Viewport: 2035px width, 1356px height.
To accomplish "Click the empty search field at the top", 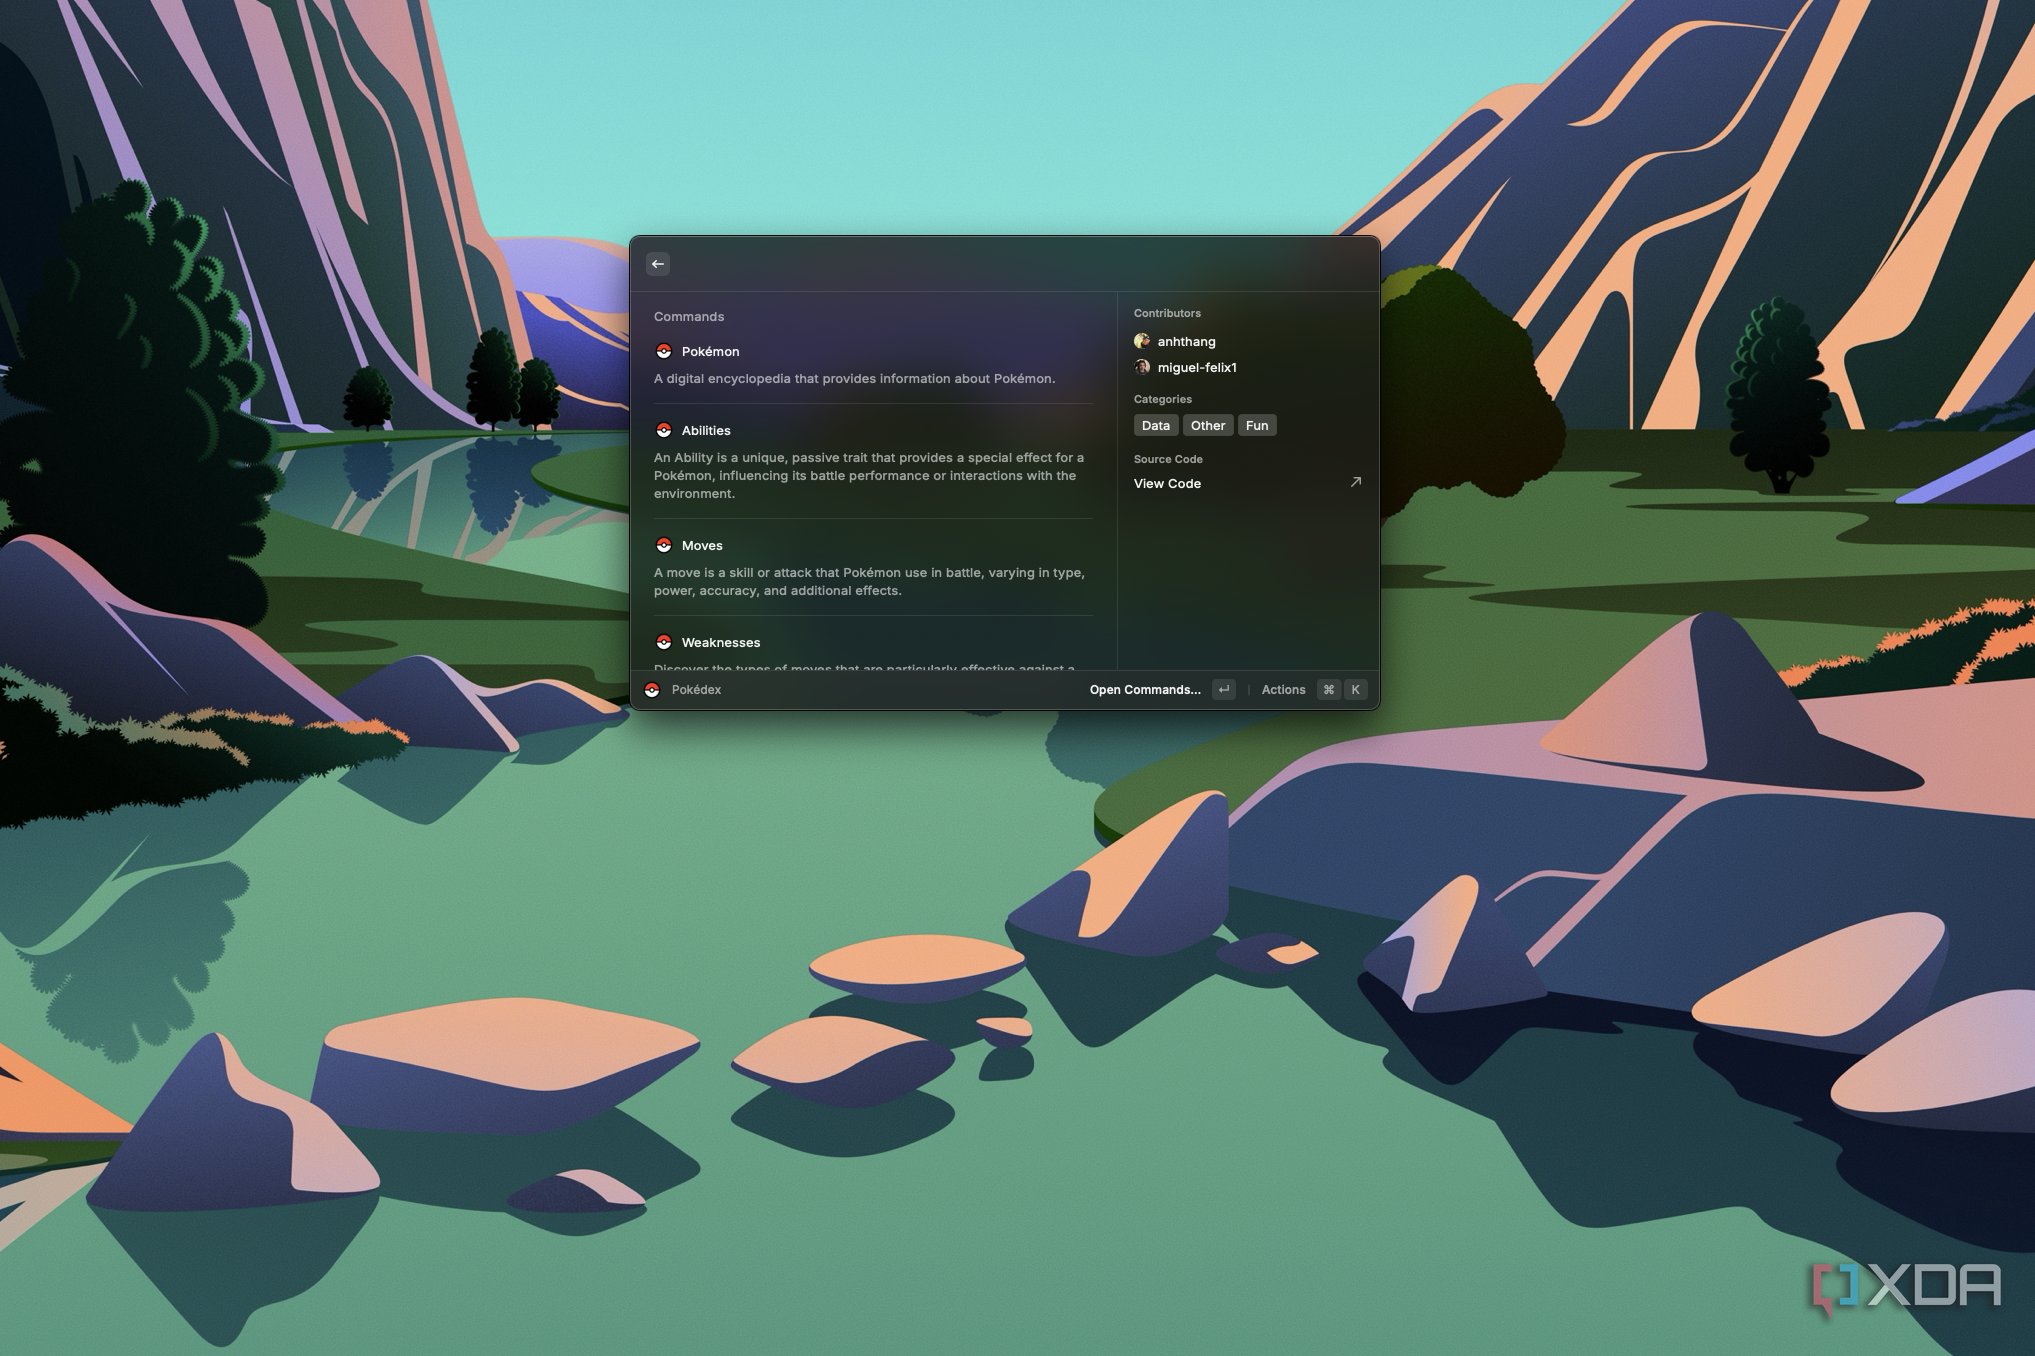I will pos(1020,264).
